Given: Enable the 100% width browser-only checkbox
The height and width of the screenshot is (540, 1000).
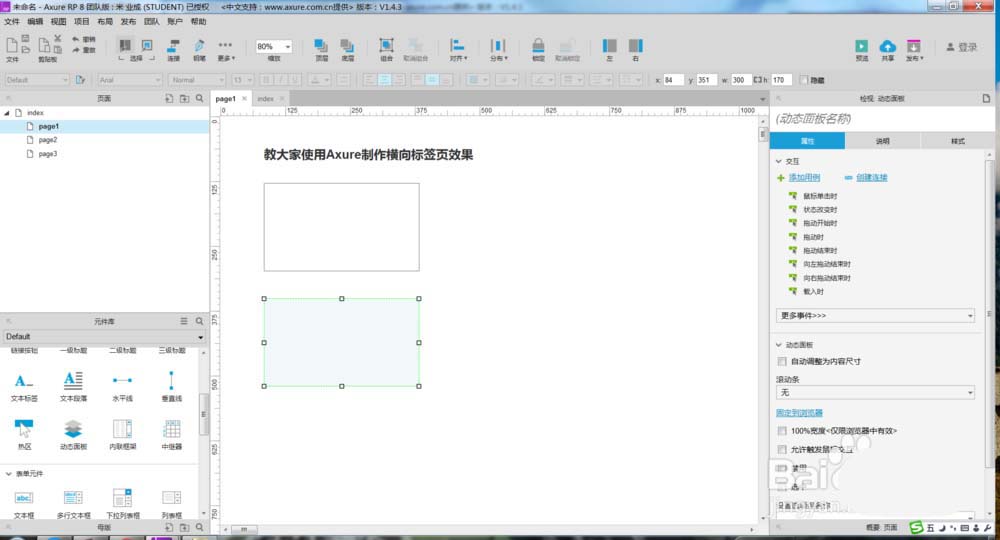Looking at the screenshot, I should [x=782, y=431].
